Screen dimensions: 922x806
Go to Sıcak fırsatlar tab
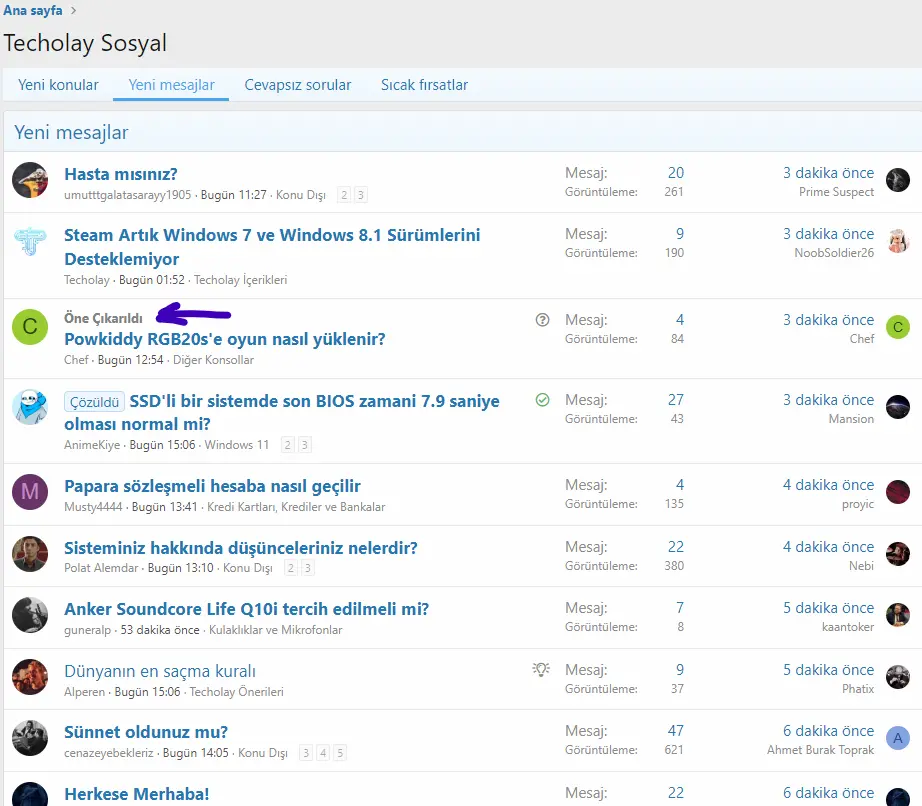424,85
